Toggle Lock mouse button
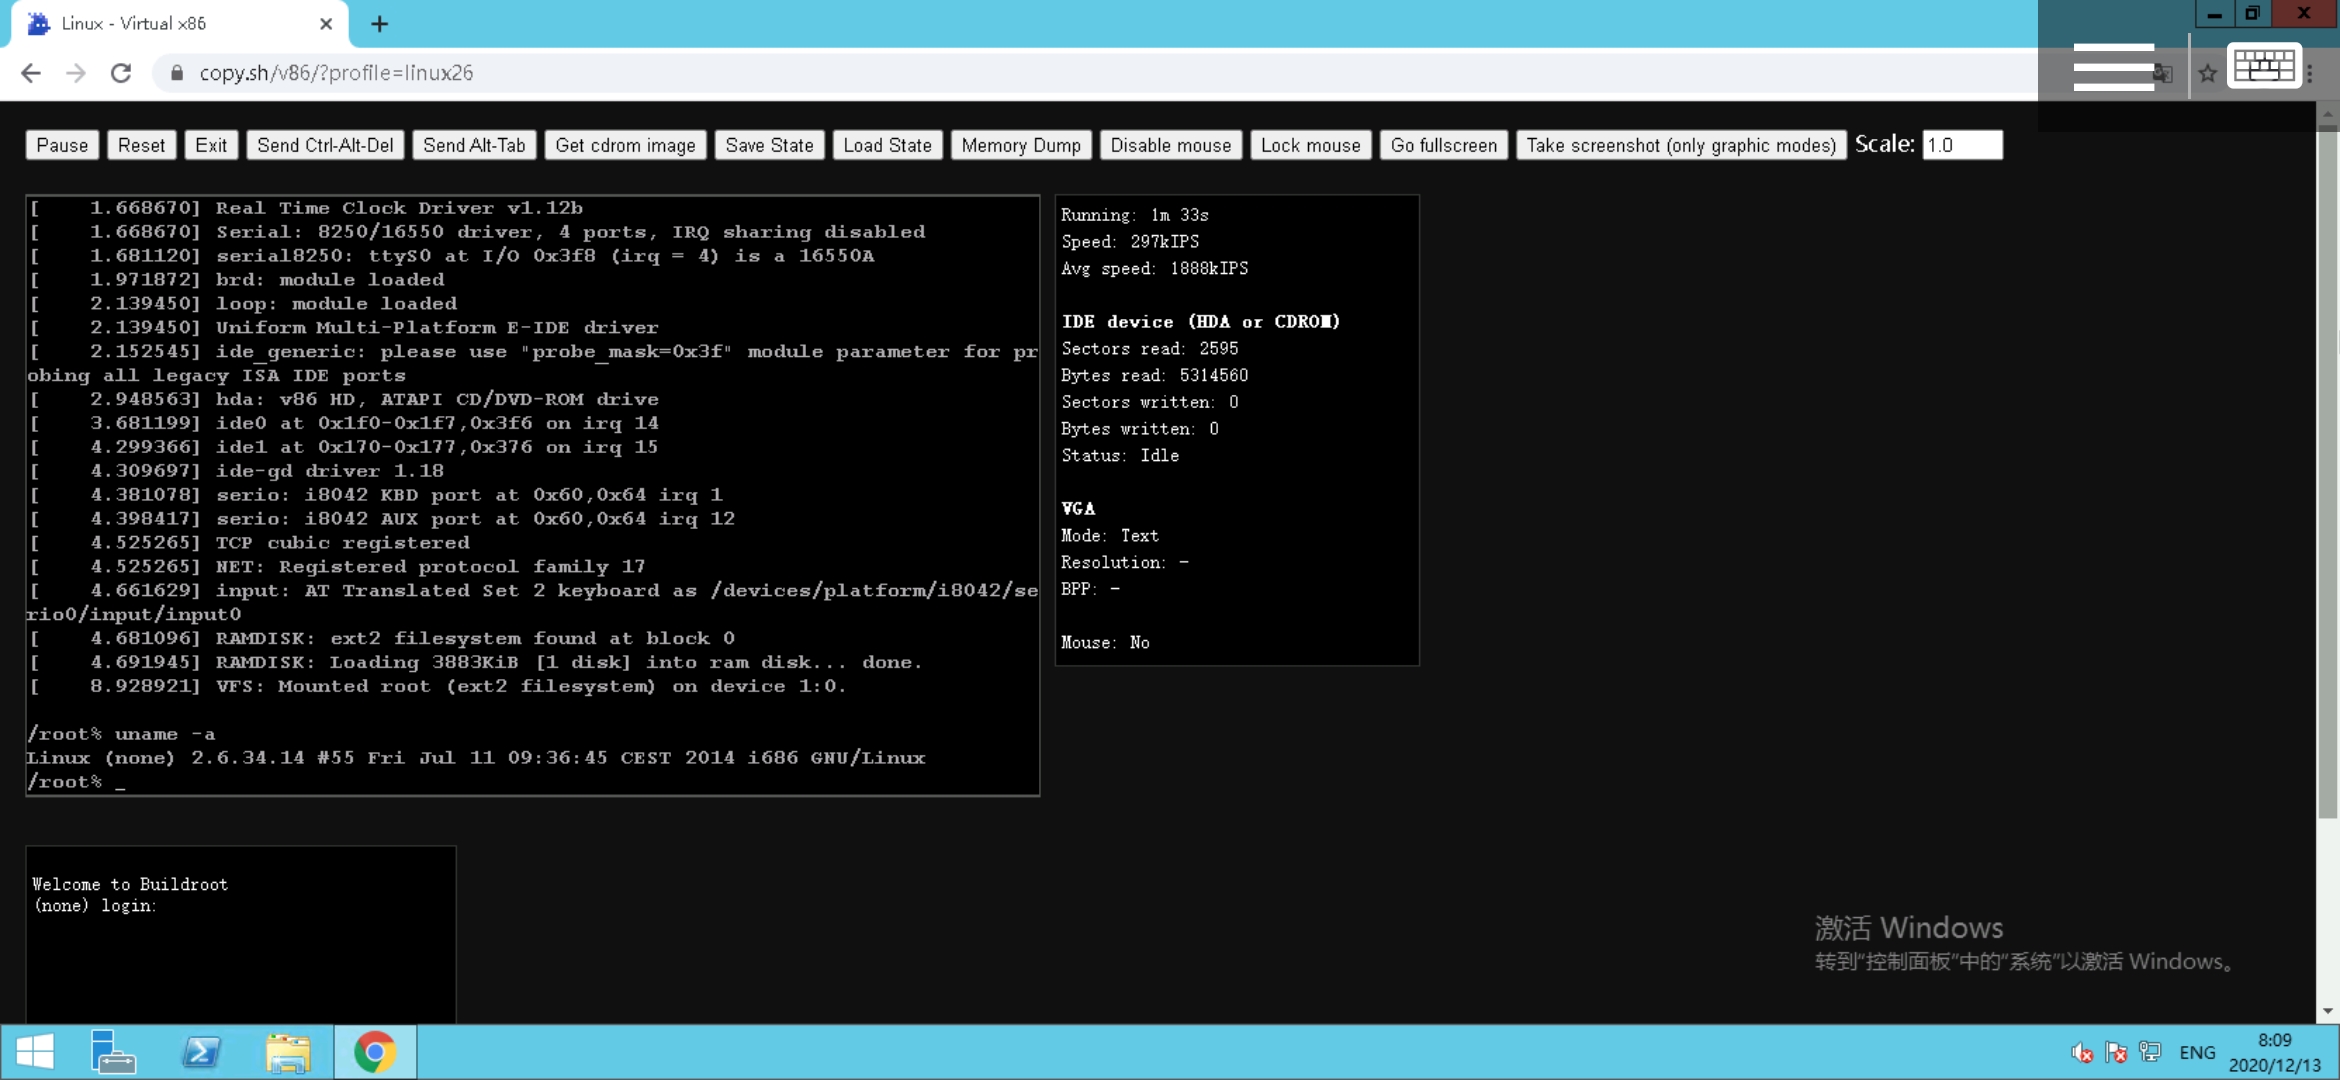Image resolution: width=2340 pixels, height=1080 pixels. click(x=1310, y=145)
